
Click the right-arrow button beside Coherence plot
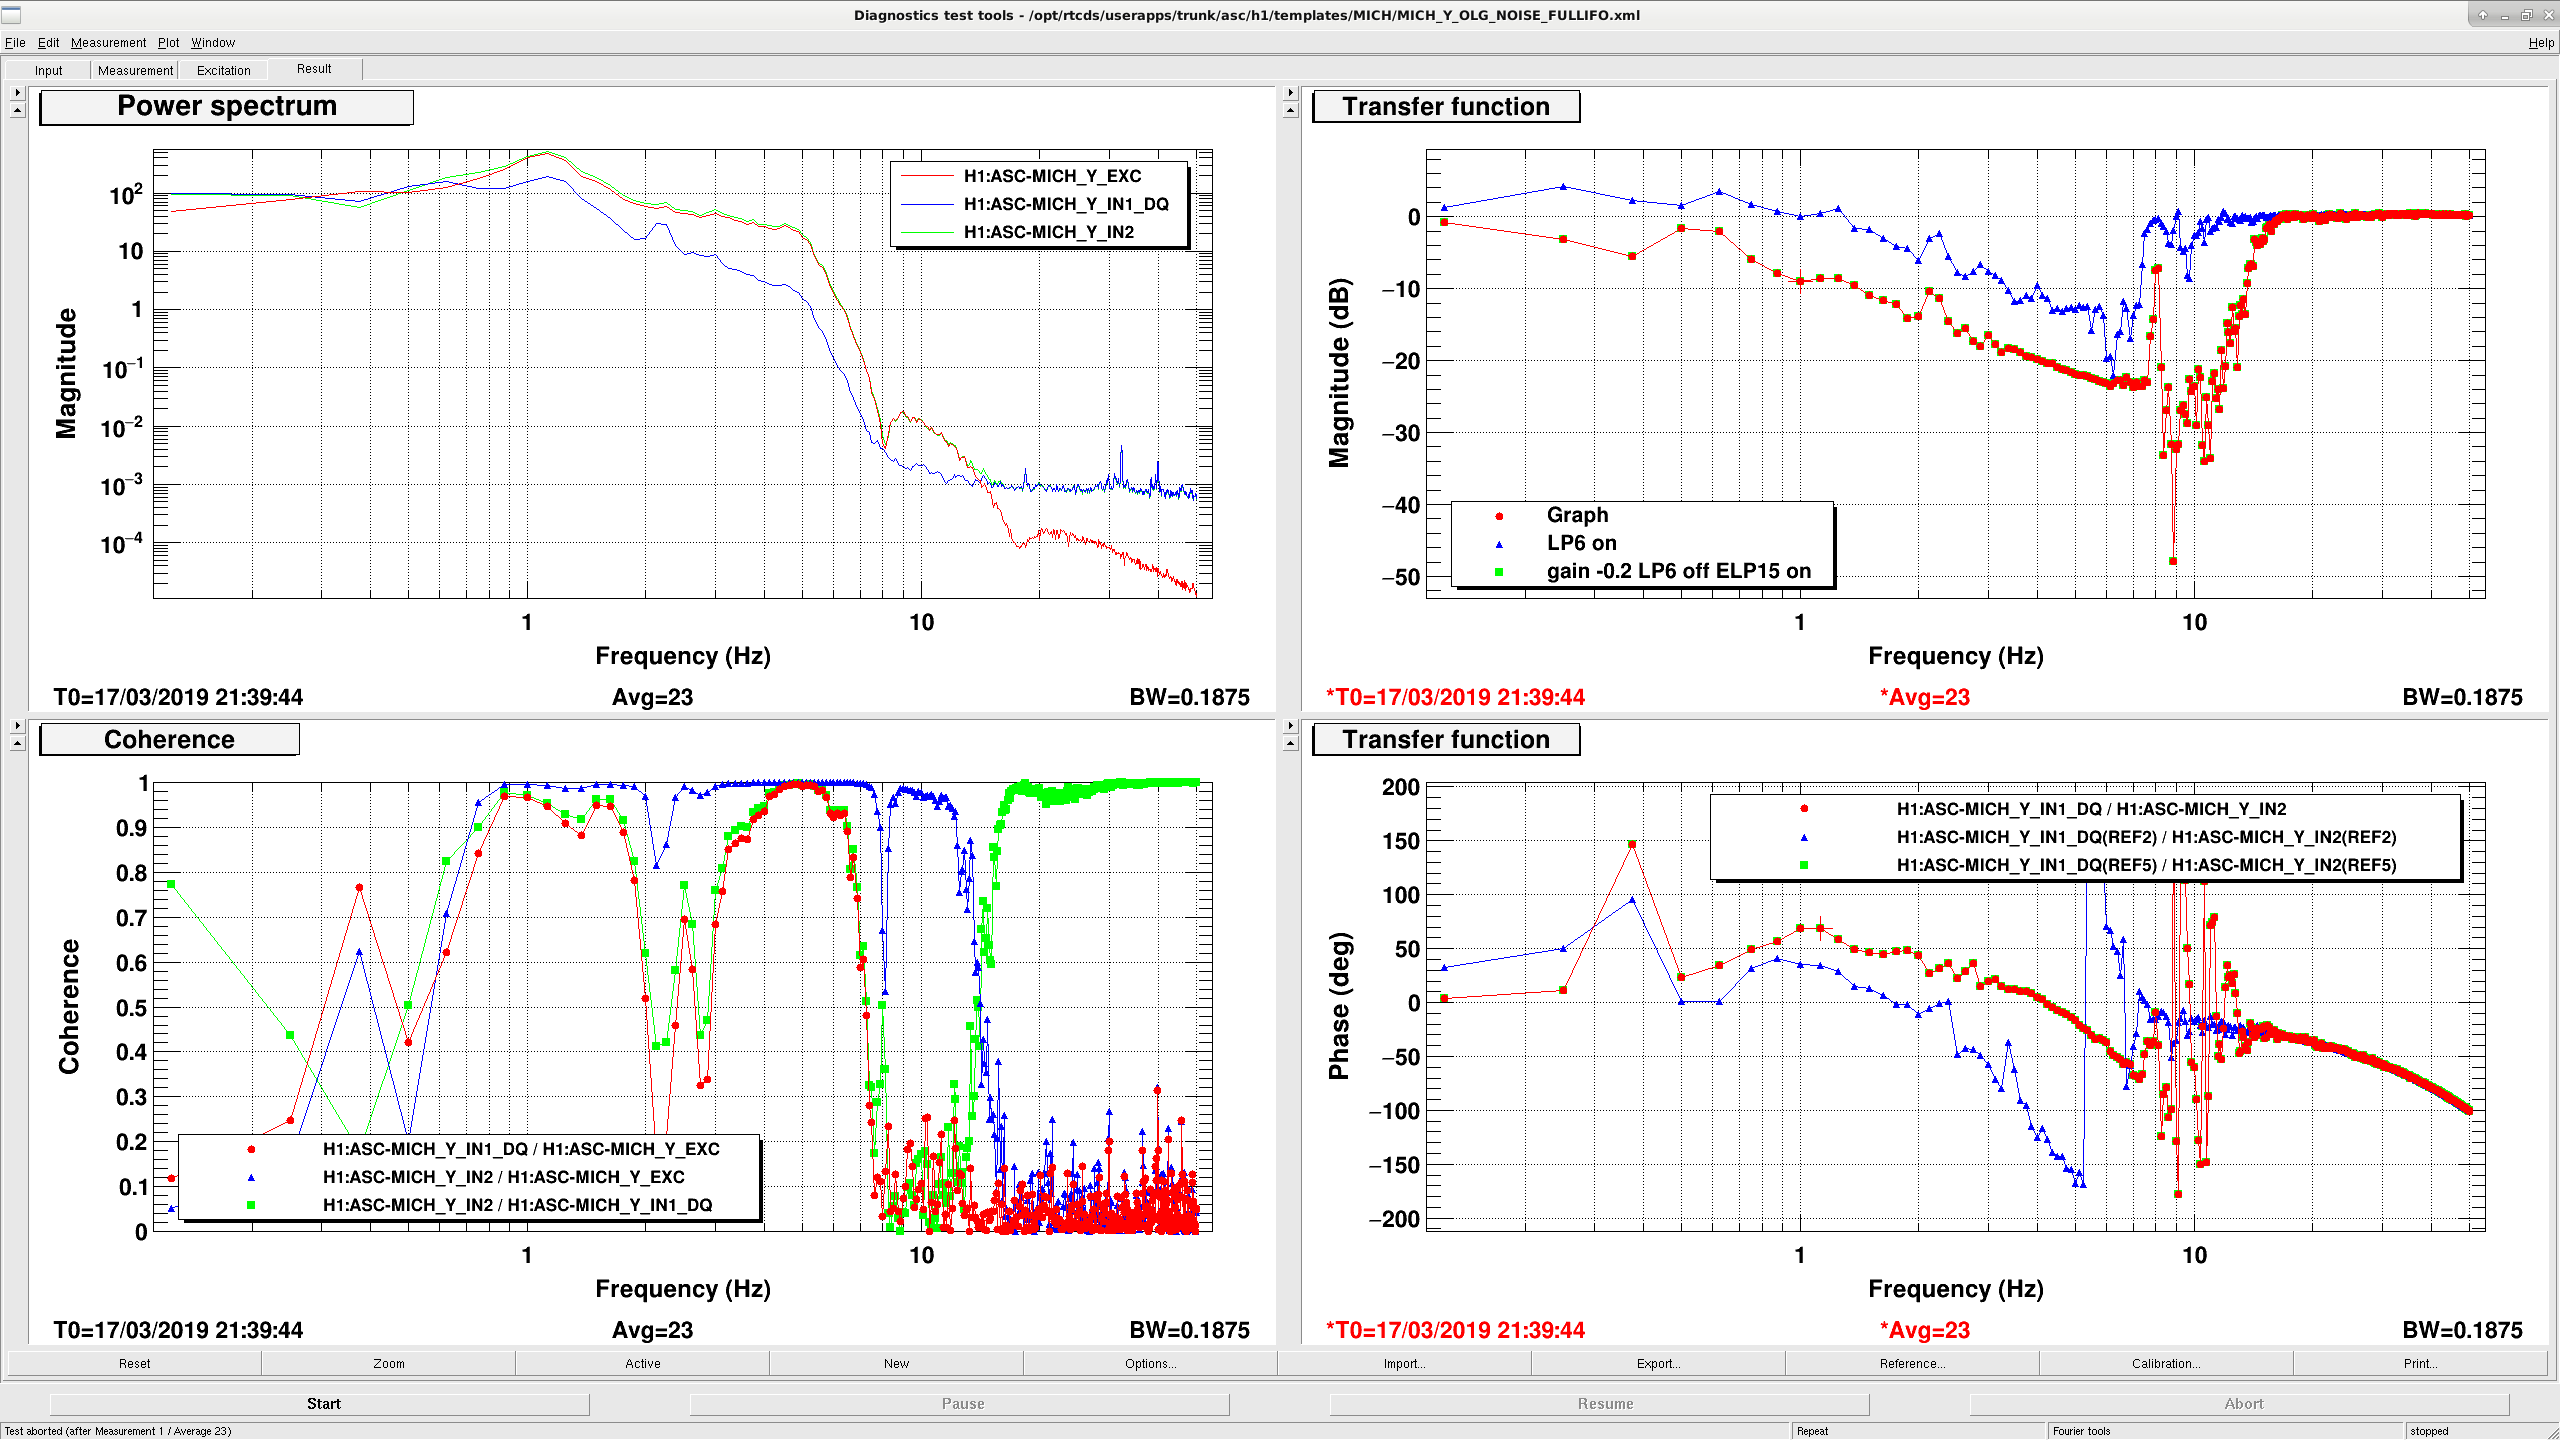click(17, 725)
